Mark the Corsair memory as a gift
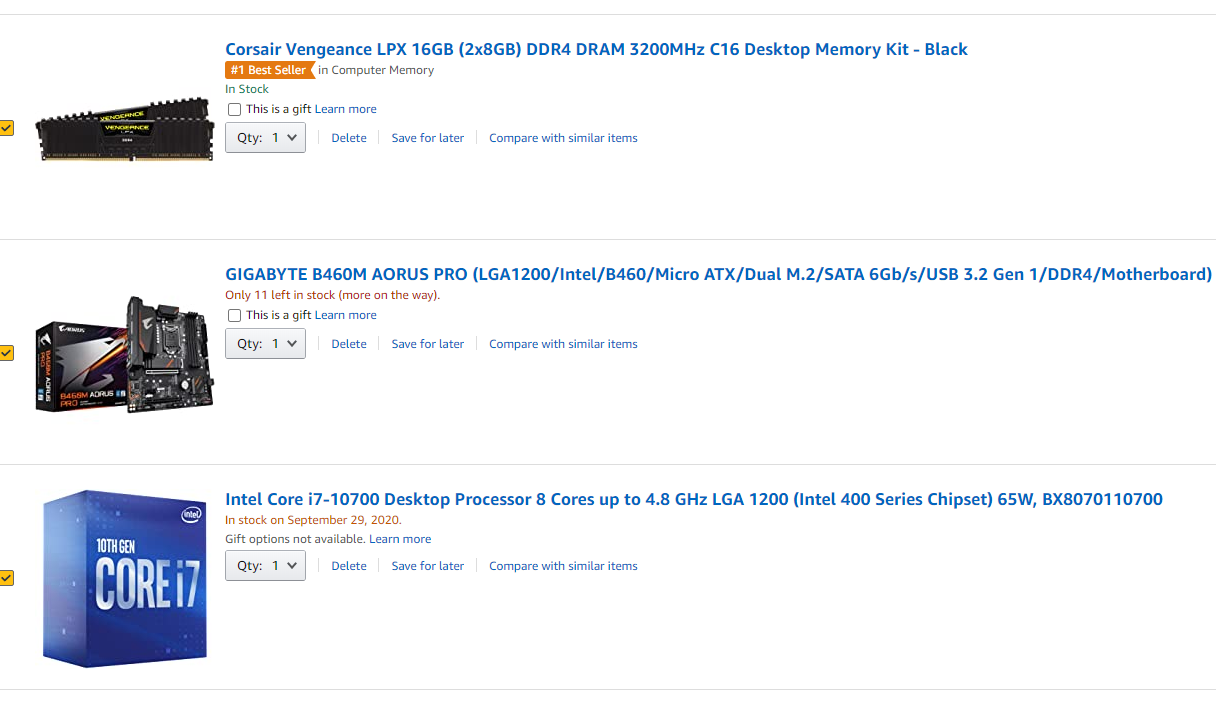Viewport: 1216px width, 718px height. 234,109
